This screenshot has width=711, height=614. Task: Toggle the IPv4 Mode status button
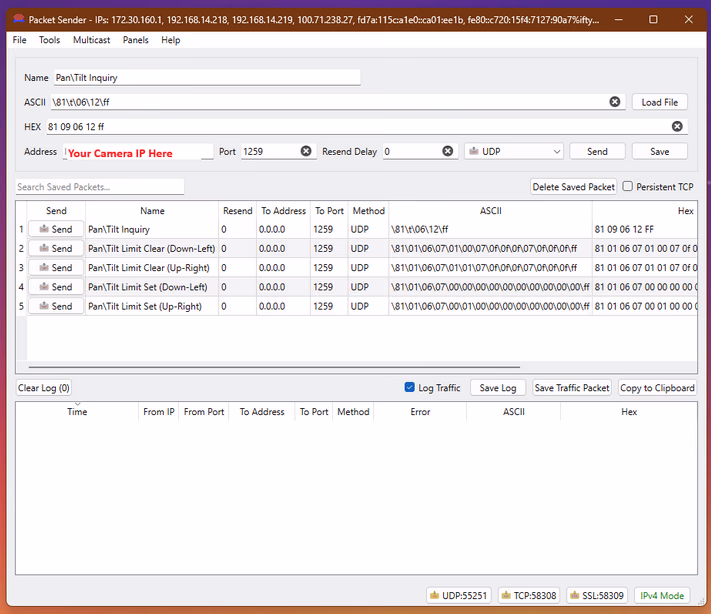[662, 595]
